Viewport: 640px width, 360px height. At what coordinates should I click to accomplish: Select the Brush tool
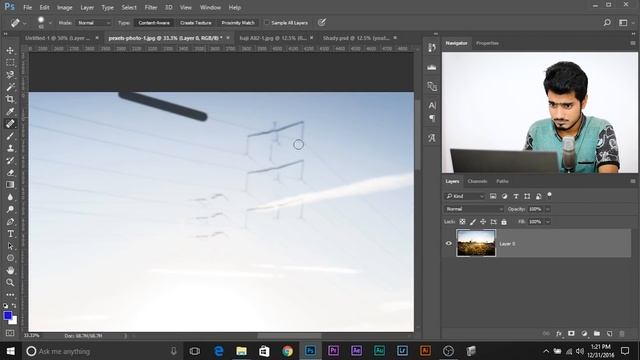pos(10,136)
